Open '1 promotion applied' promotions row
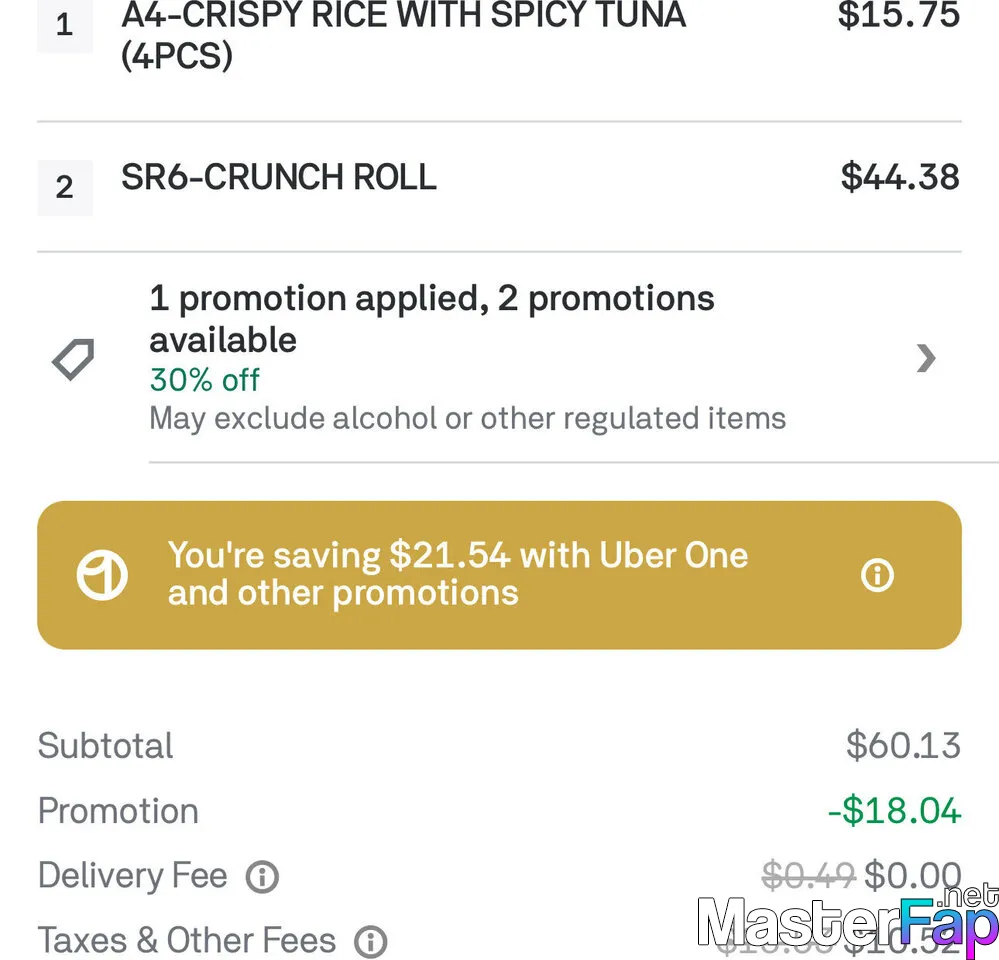The width and height of the screenshot is (999, 960). click(499, 358)
